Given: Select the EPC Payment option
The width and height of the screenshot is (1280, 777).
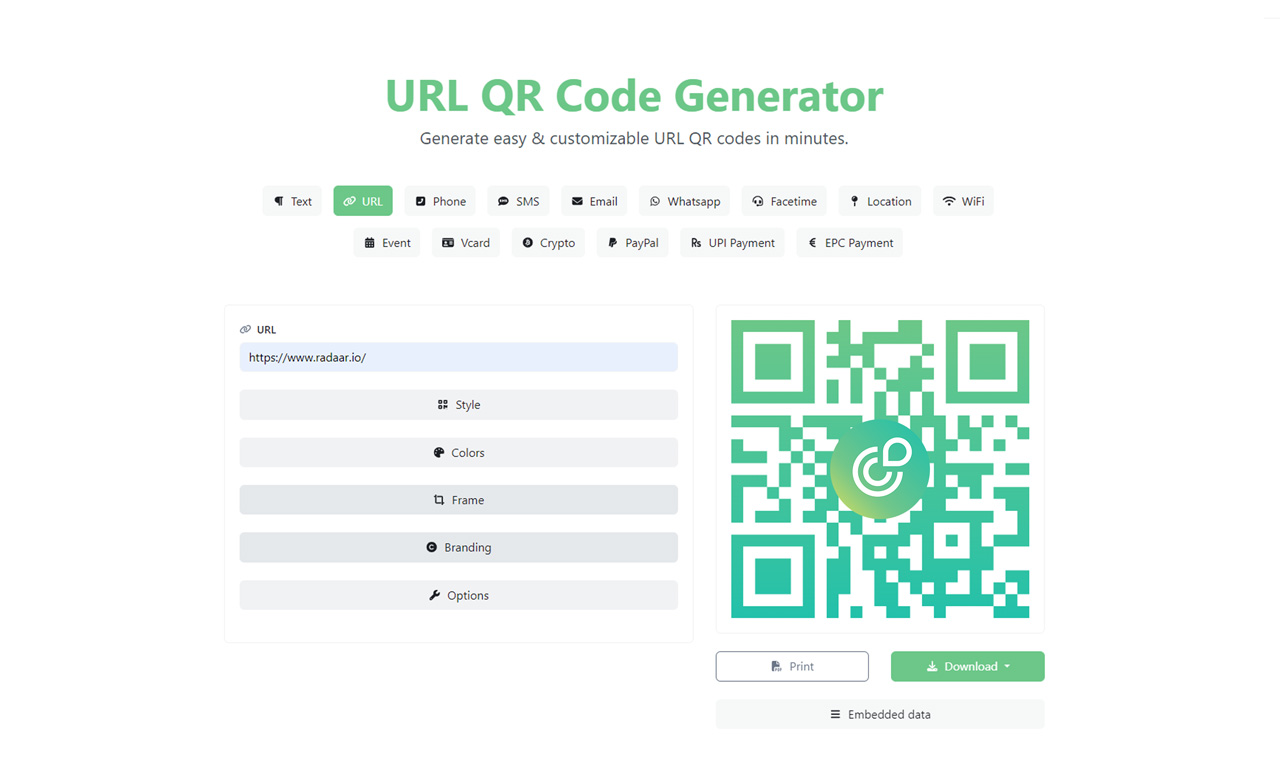Looking at the screenshot, I should point(849,242).
